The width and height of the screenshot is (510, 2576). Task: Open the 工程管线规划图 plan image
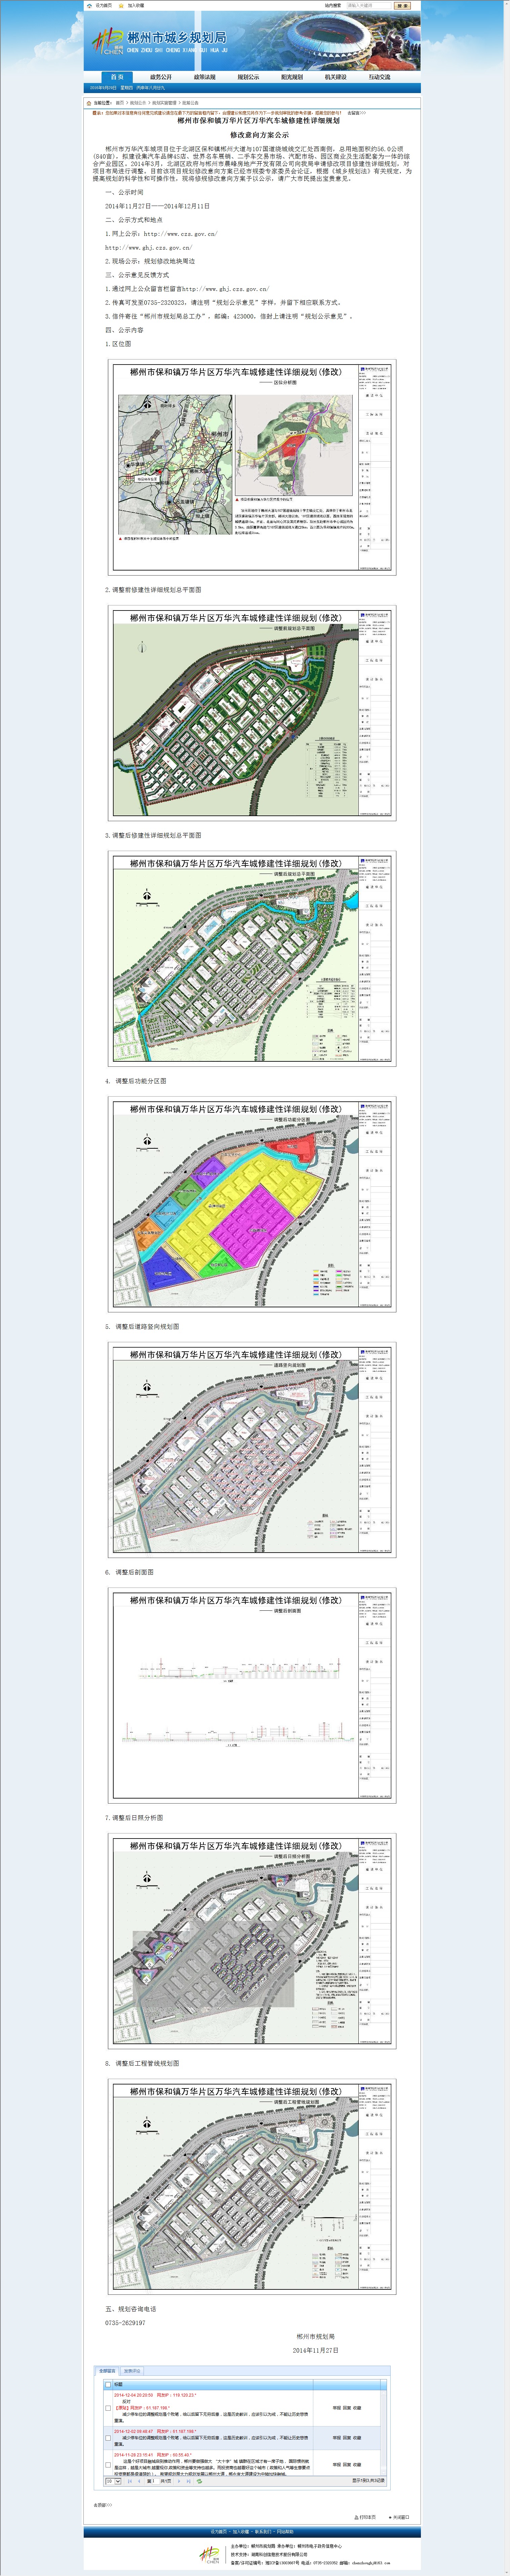click(252, 2187)
